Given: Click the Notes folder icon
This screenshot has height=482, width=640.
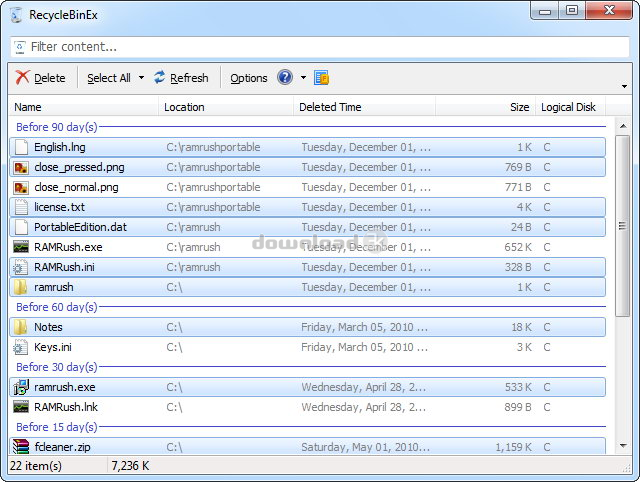Looking at the screenshot, I should coord(20,327).
